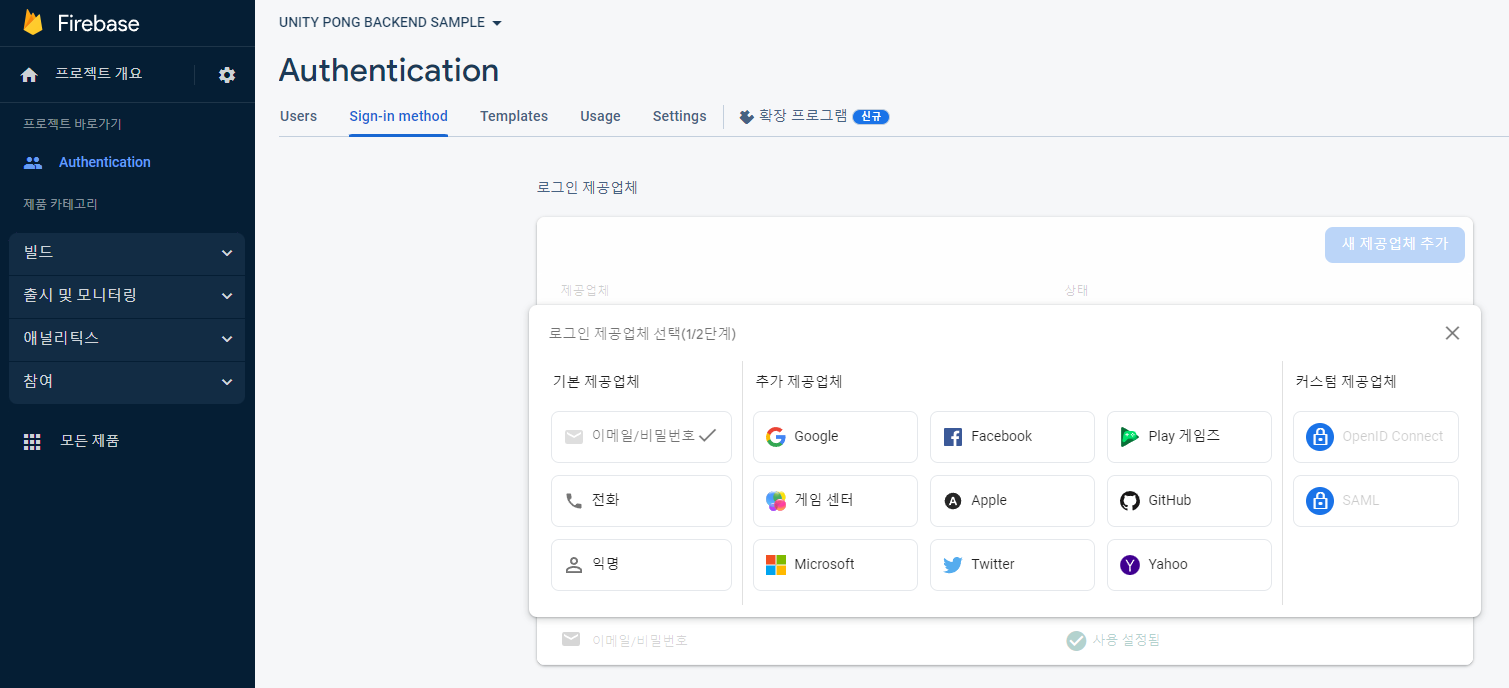Viewport: 1509px width, 688px height.
Task: Click the SAML lock icon
Action: [x=1320, y=501]
